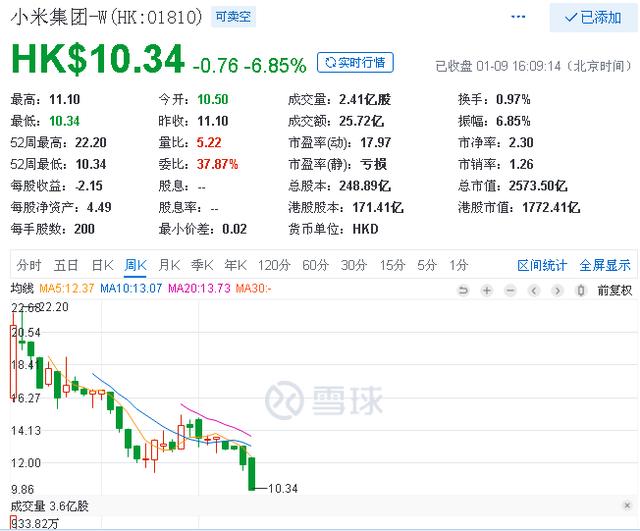Click the 每股收益 -2.15 value
The width and height of the screenshot is (640, 531).
point(89,186)
